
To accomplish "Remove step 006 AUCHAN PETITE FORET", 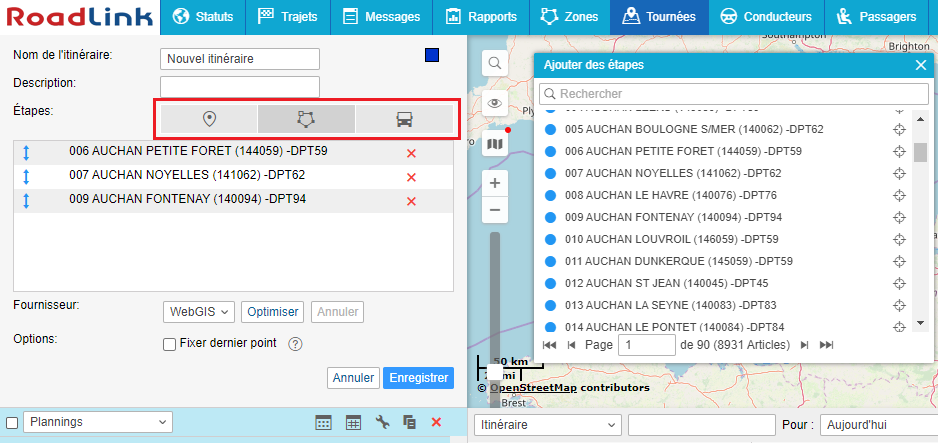I will point(411,154).
